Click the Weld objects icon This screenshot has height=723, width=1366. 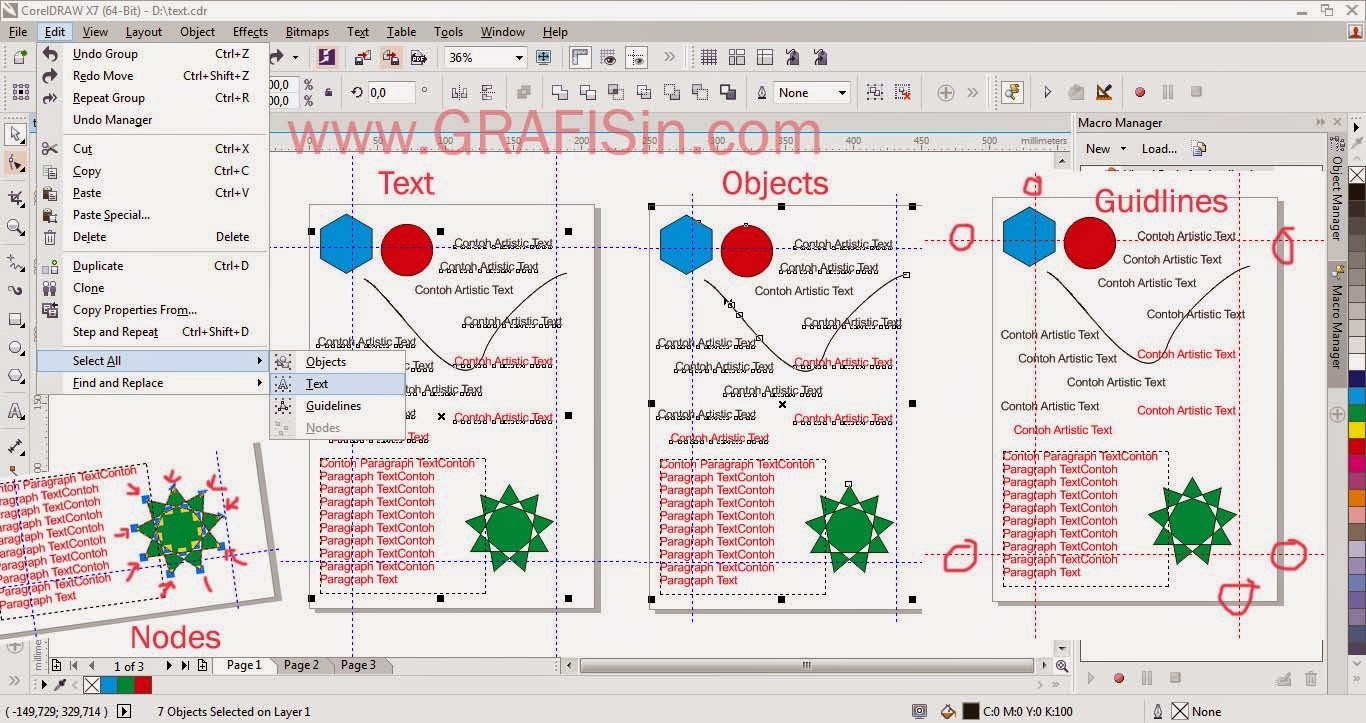tap(560, 93)
